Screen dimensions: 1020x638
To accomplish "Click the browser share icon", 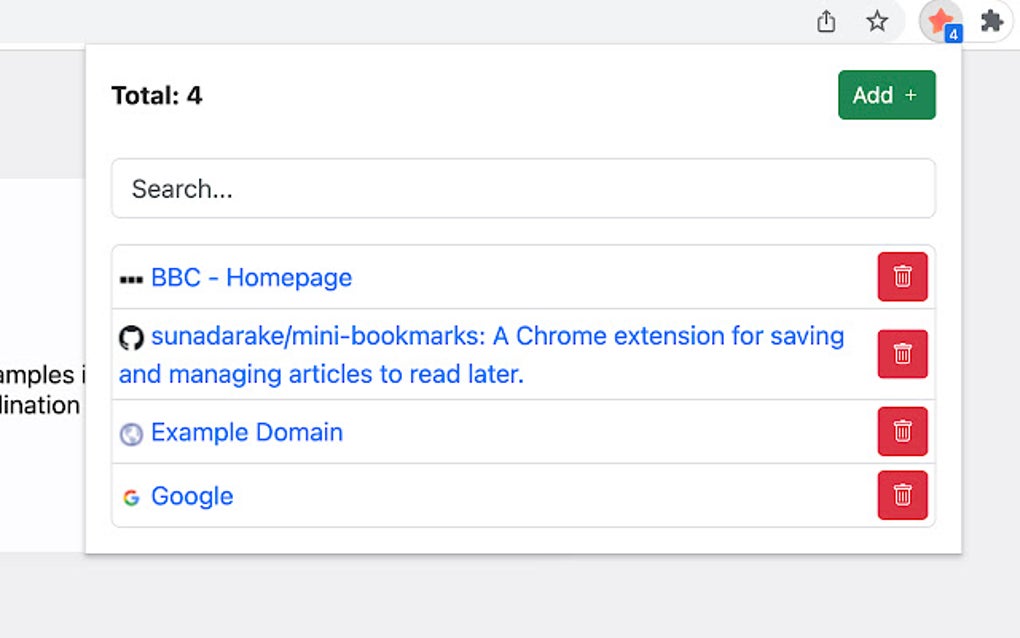I will point(826,21).
